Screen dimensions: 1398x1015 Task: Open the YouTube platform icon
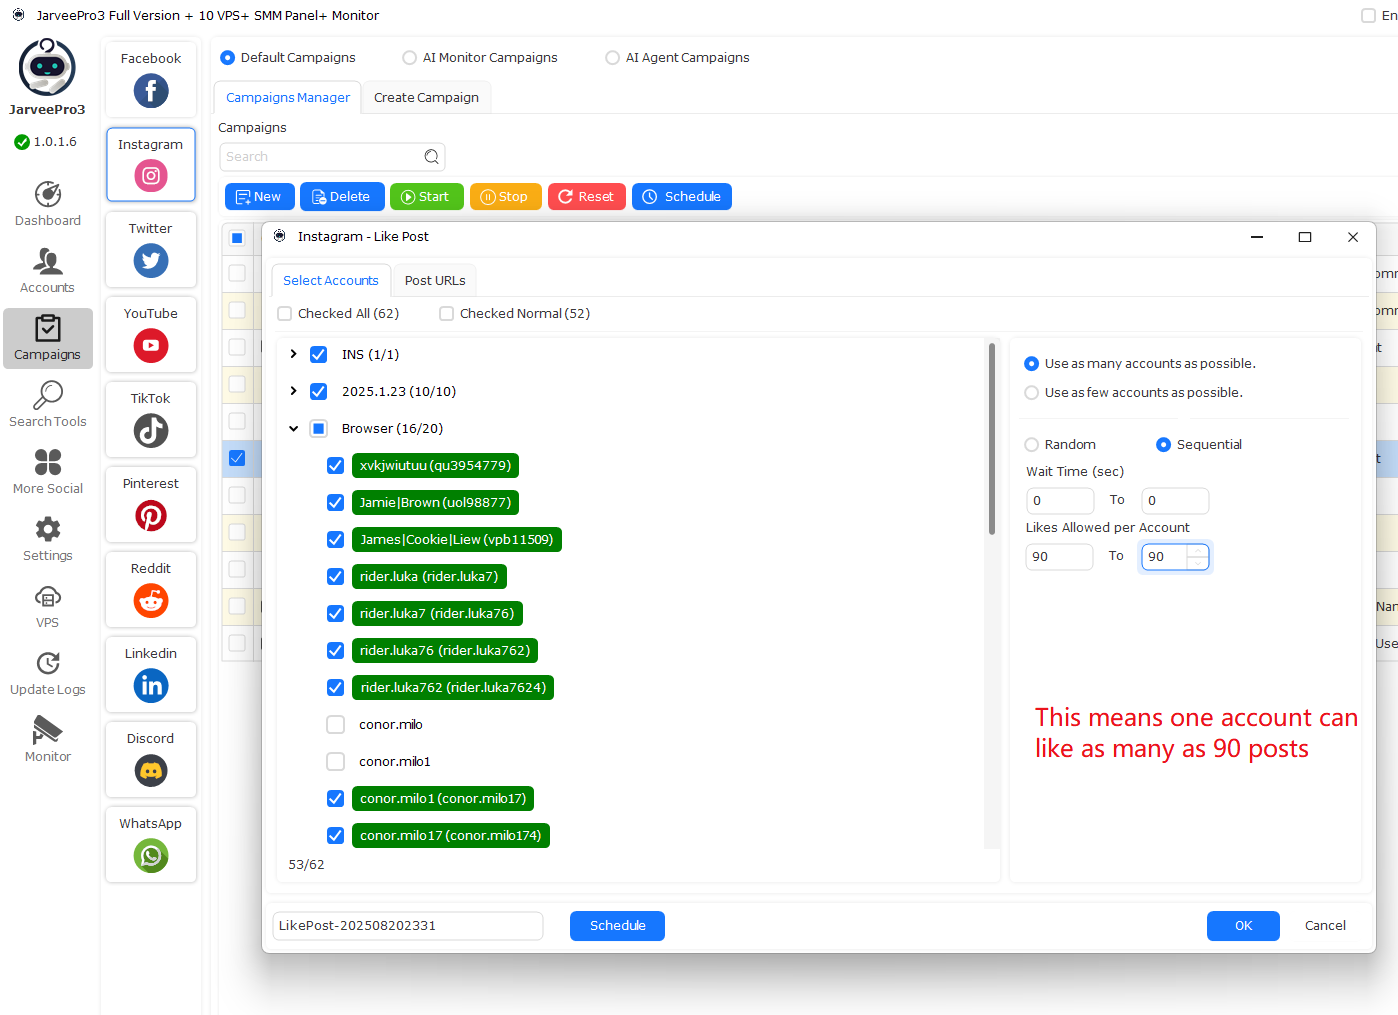(x=151, y=346)
